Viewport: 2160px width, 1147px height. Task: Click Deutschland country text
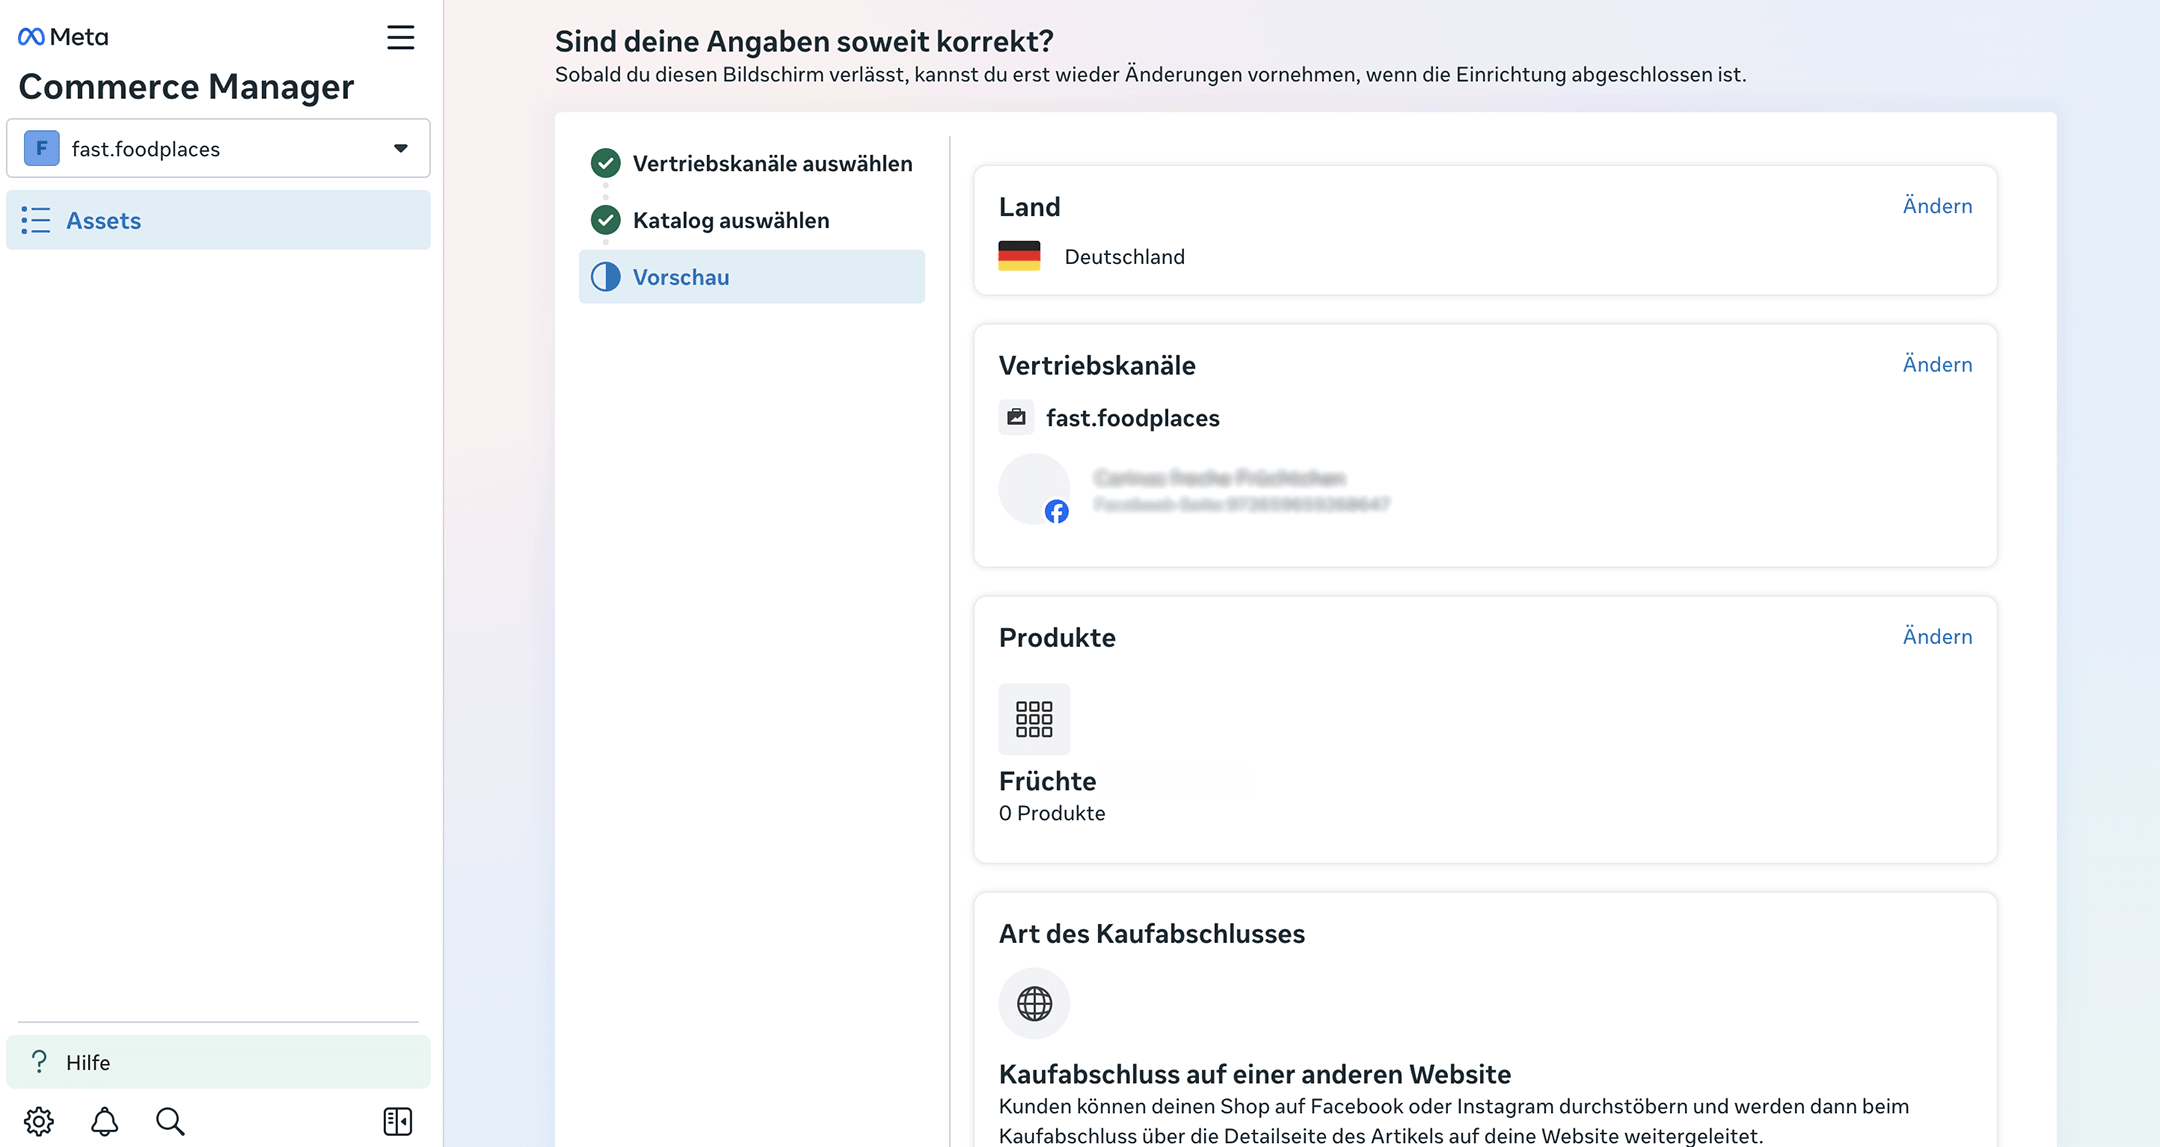coord(1124,257)
